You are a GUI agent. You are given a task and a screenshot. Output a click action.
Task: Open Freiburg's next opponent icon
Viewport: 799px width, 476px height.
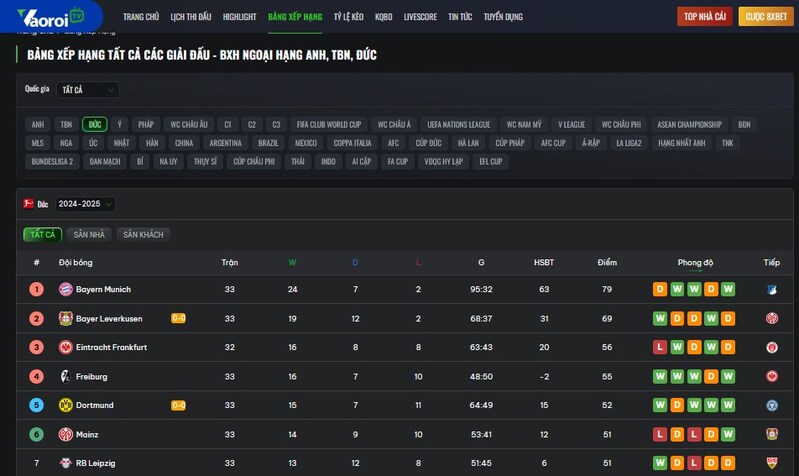tap(771, 377)
